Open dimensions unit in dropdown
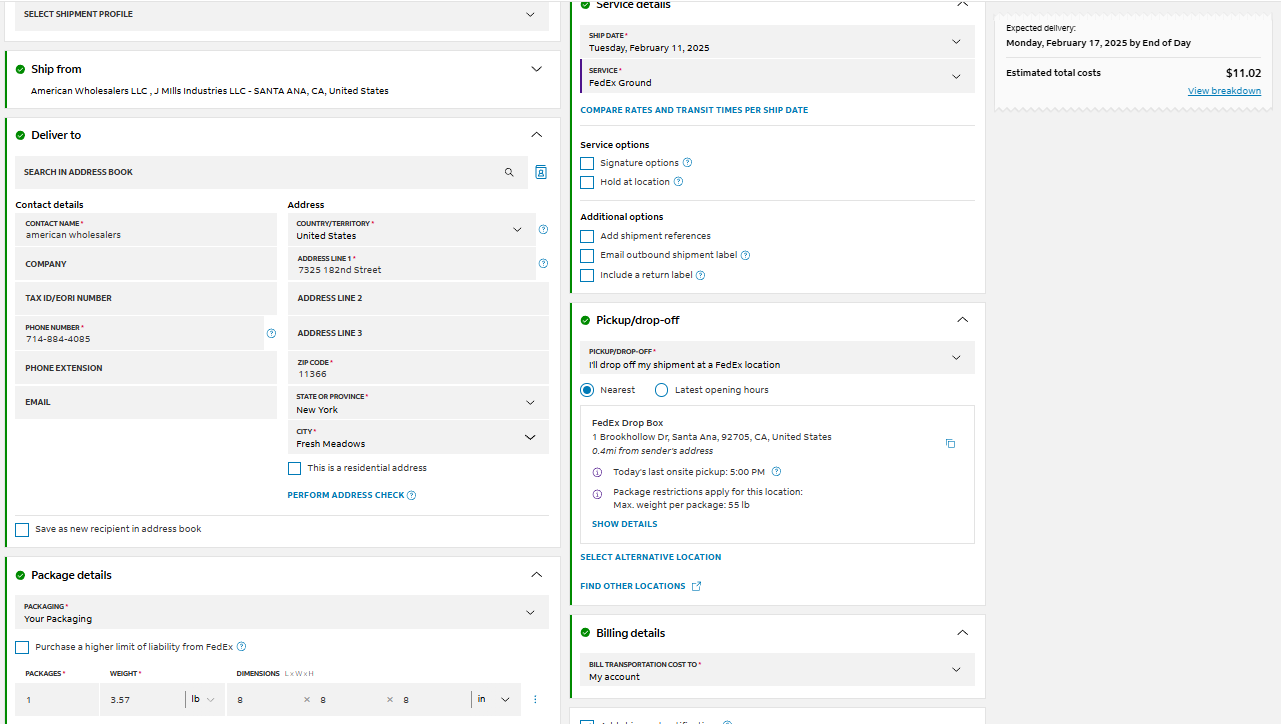Image resolution: width=1281 pixels, height=724 pixels. (x=494, y=699)
